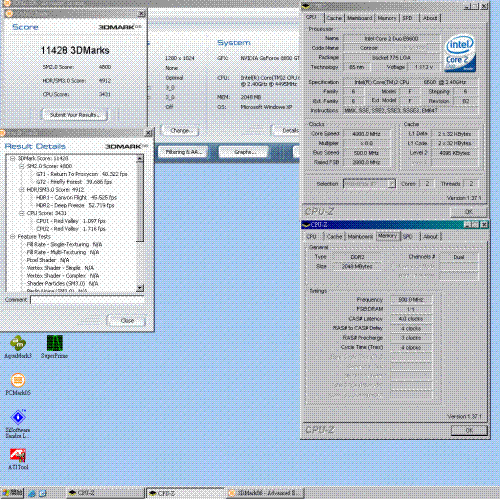Open the processor Selection dropdown in CPU-Z
Screen dimensions: 500x499
pos(392,184)
